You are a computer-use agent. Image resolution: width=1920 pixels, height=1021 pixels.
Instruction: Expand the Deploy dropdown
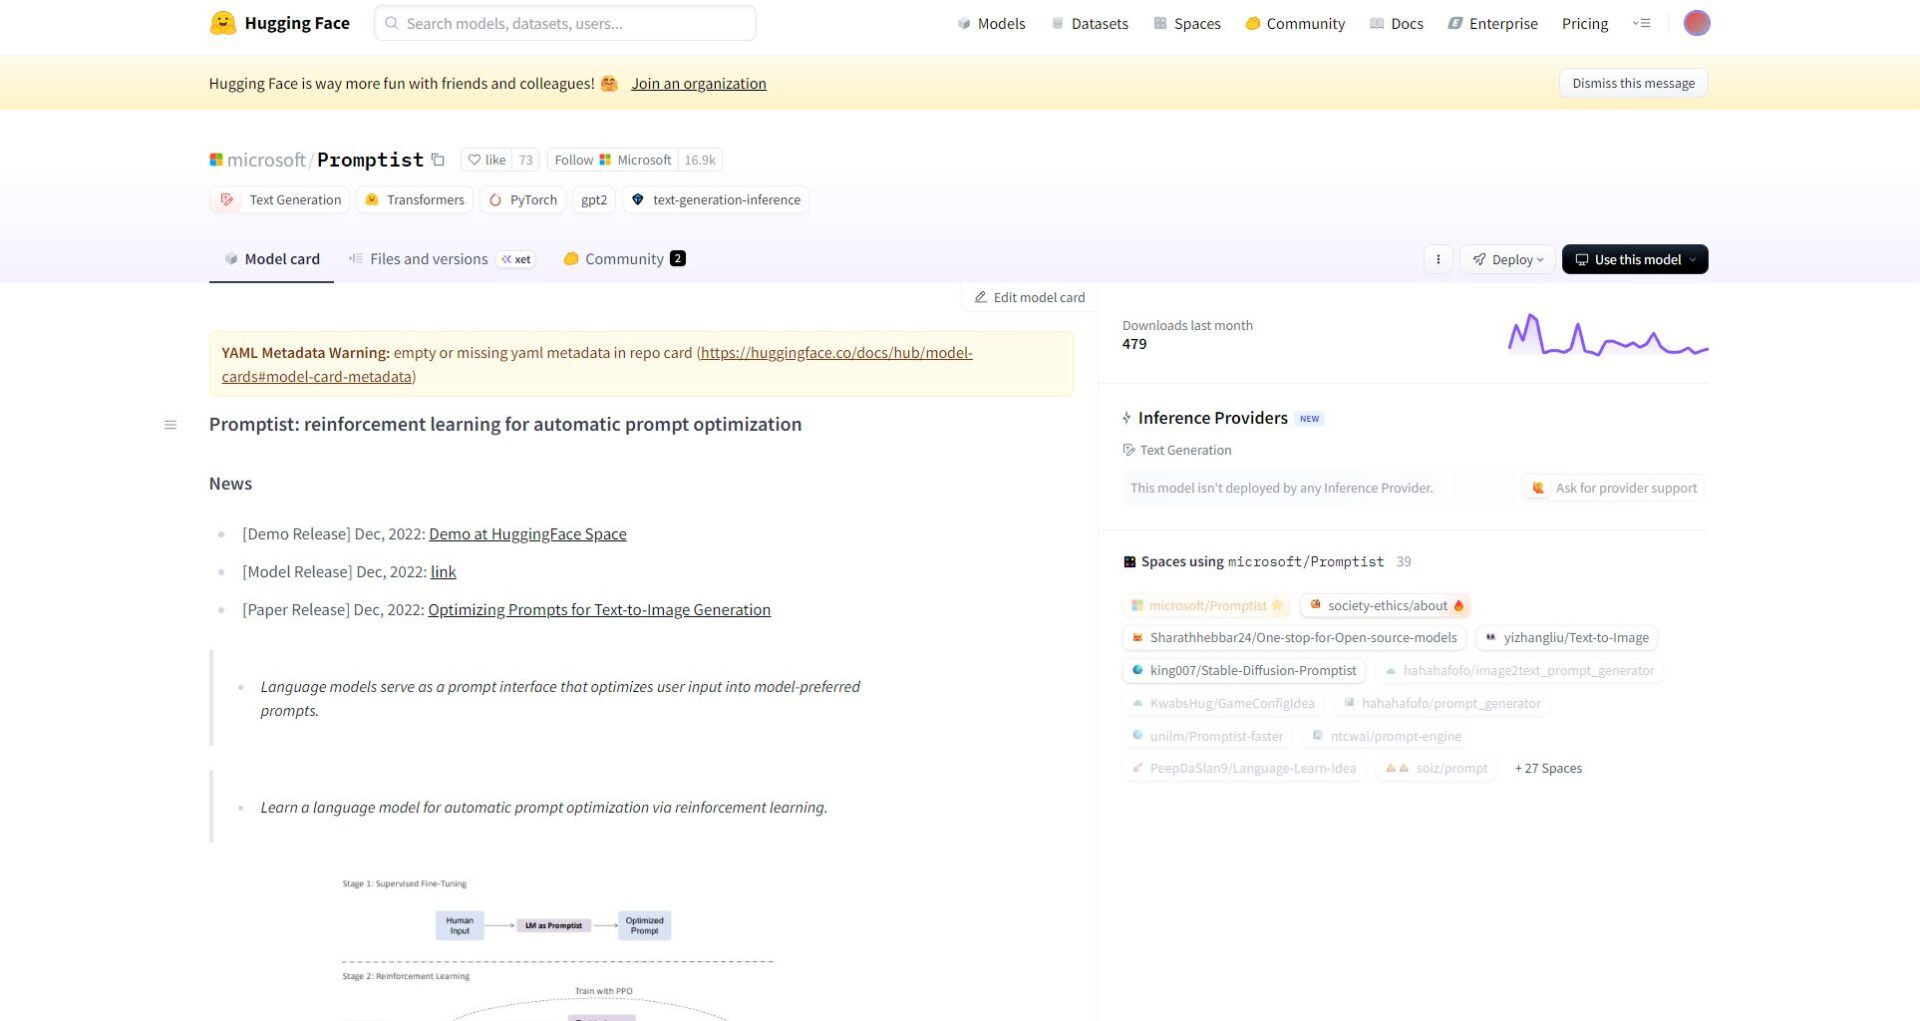[1507, 260]
